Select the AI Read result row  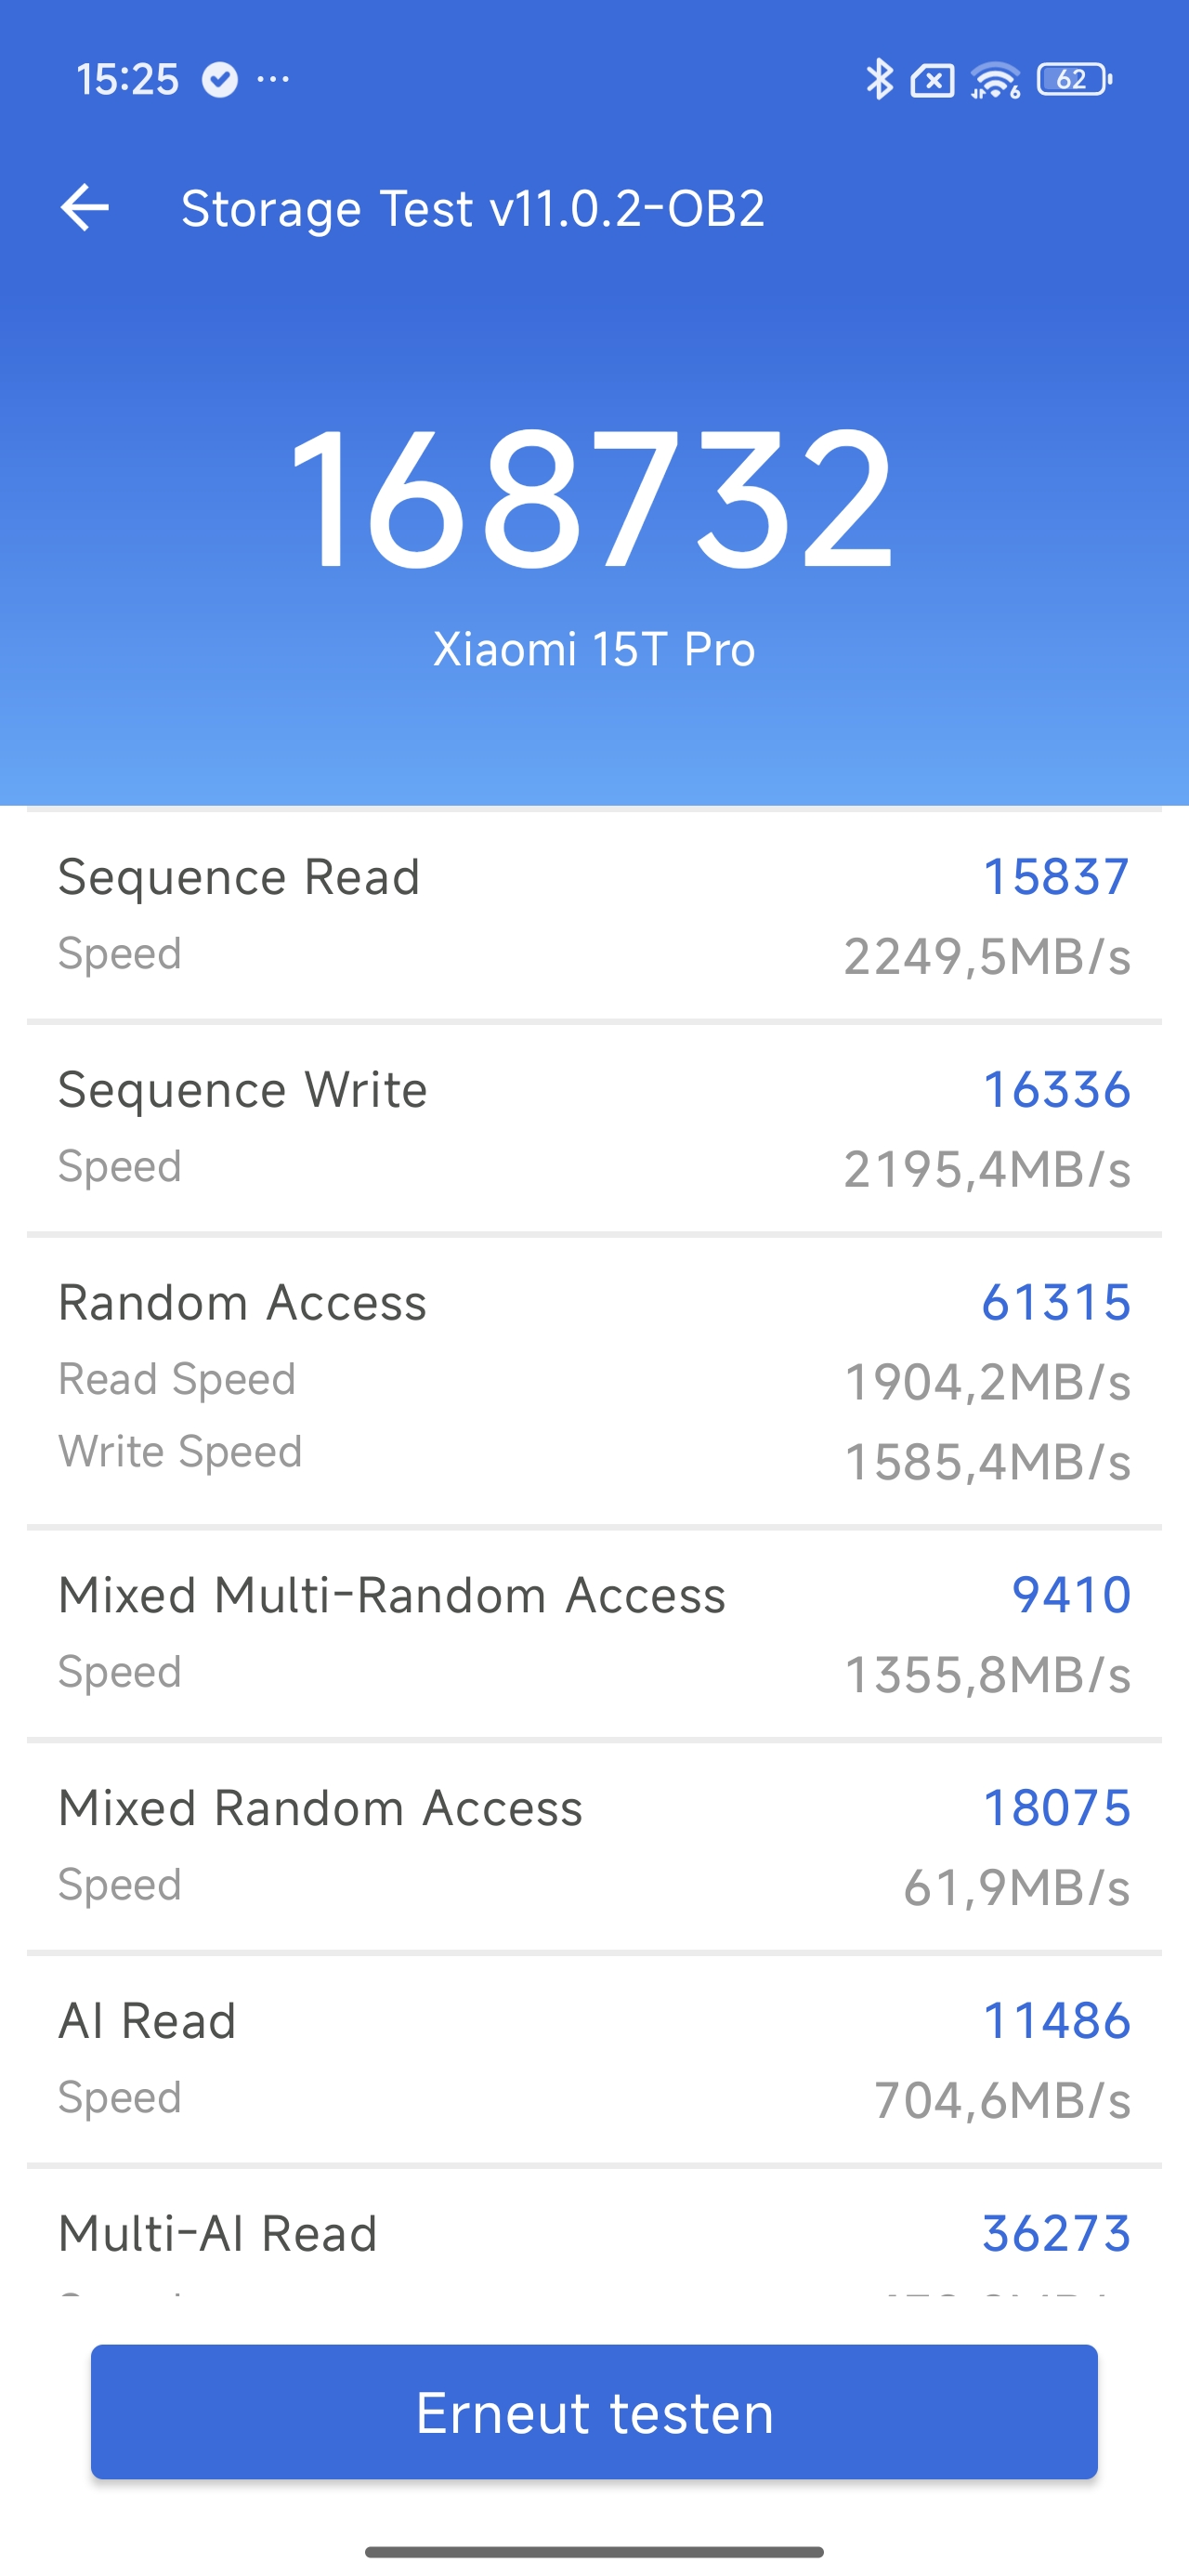pyautogui.click(x=594, y=2058)
